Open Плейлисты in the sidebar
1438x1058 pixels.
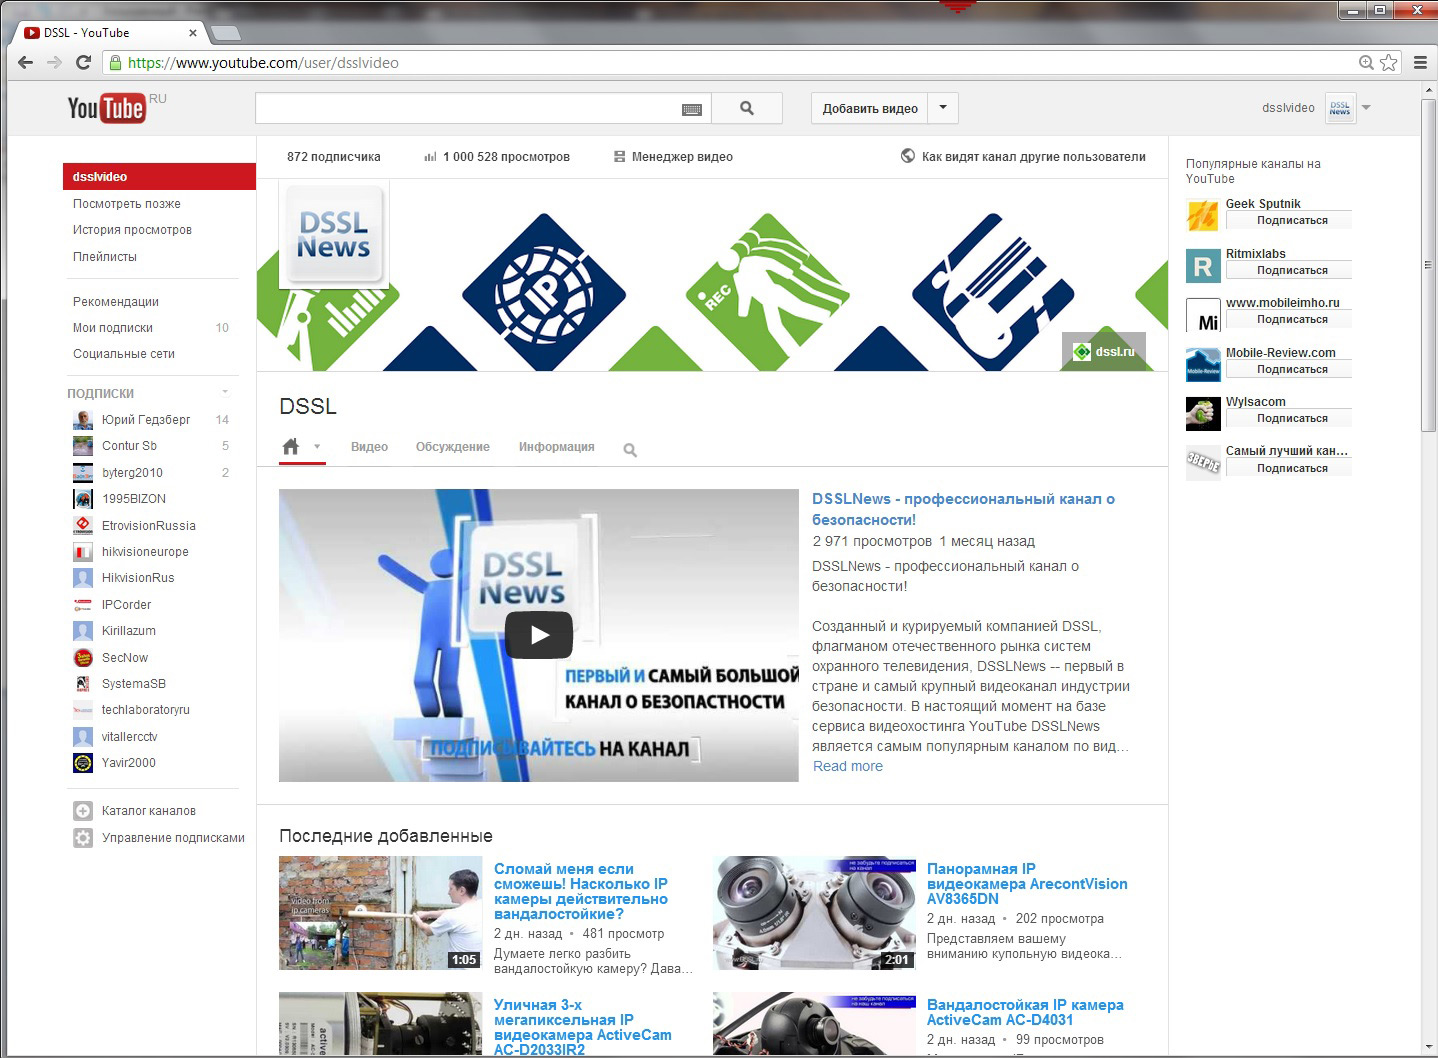point(105,256)
